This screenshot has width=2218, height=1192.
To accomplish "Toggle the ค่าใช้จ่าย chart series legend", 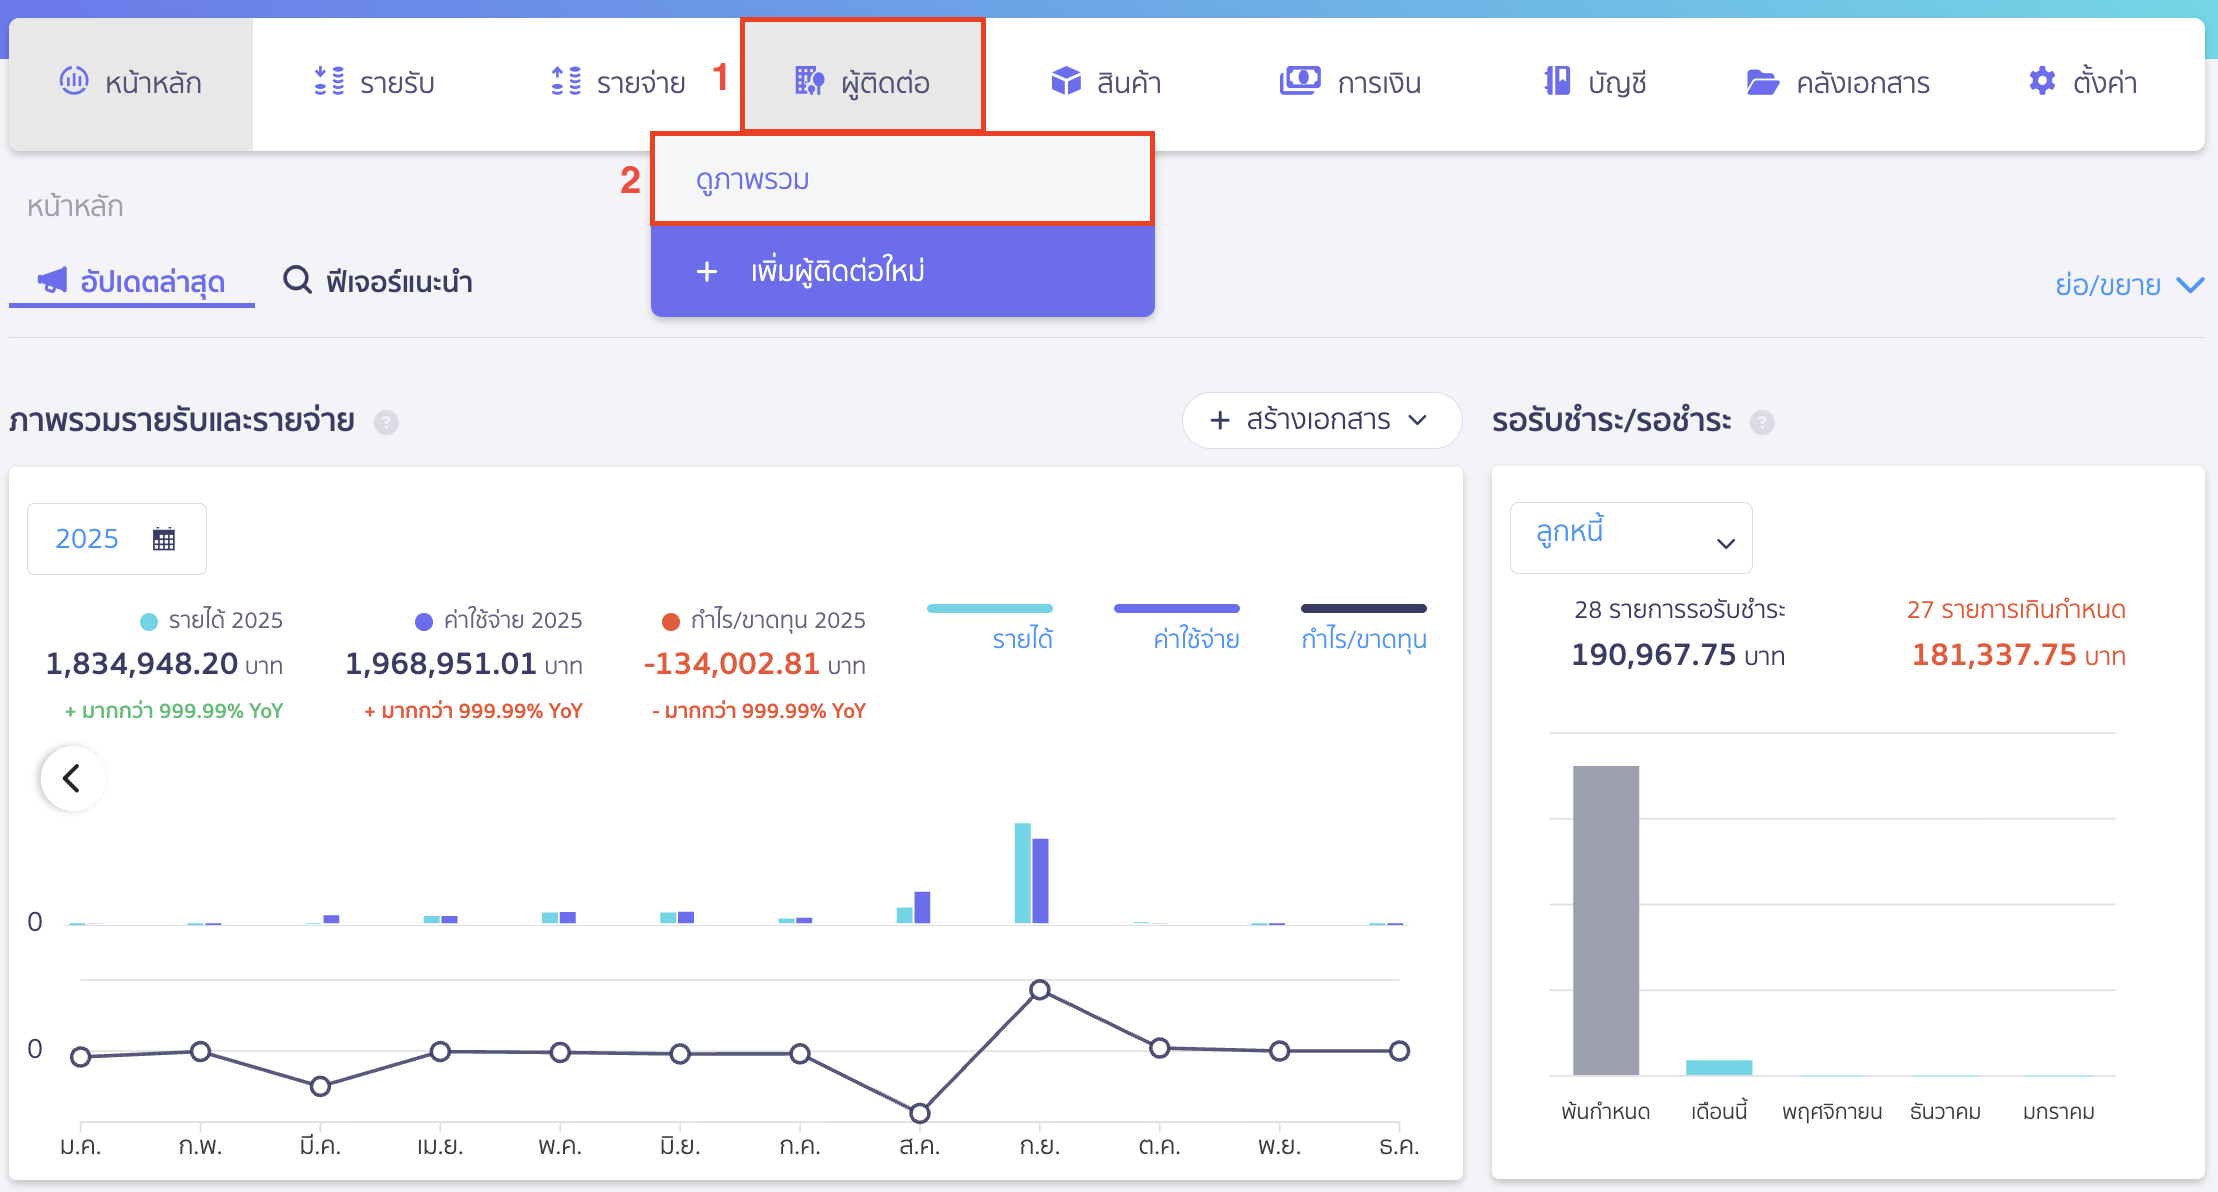I will (1196, 638).
